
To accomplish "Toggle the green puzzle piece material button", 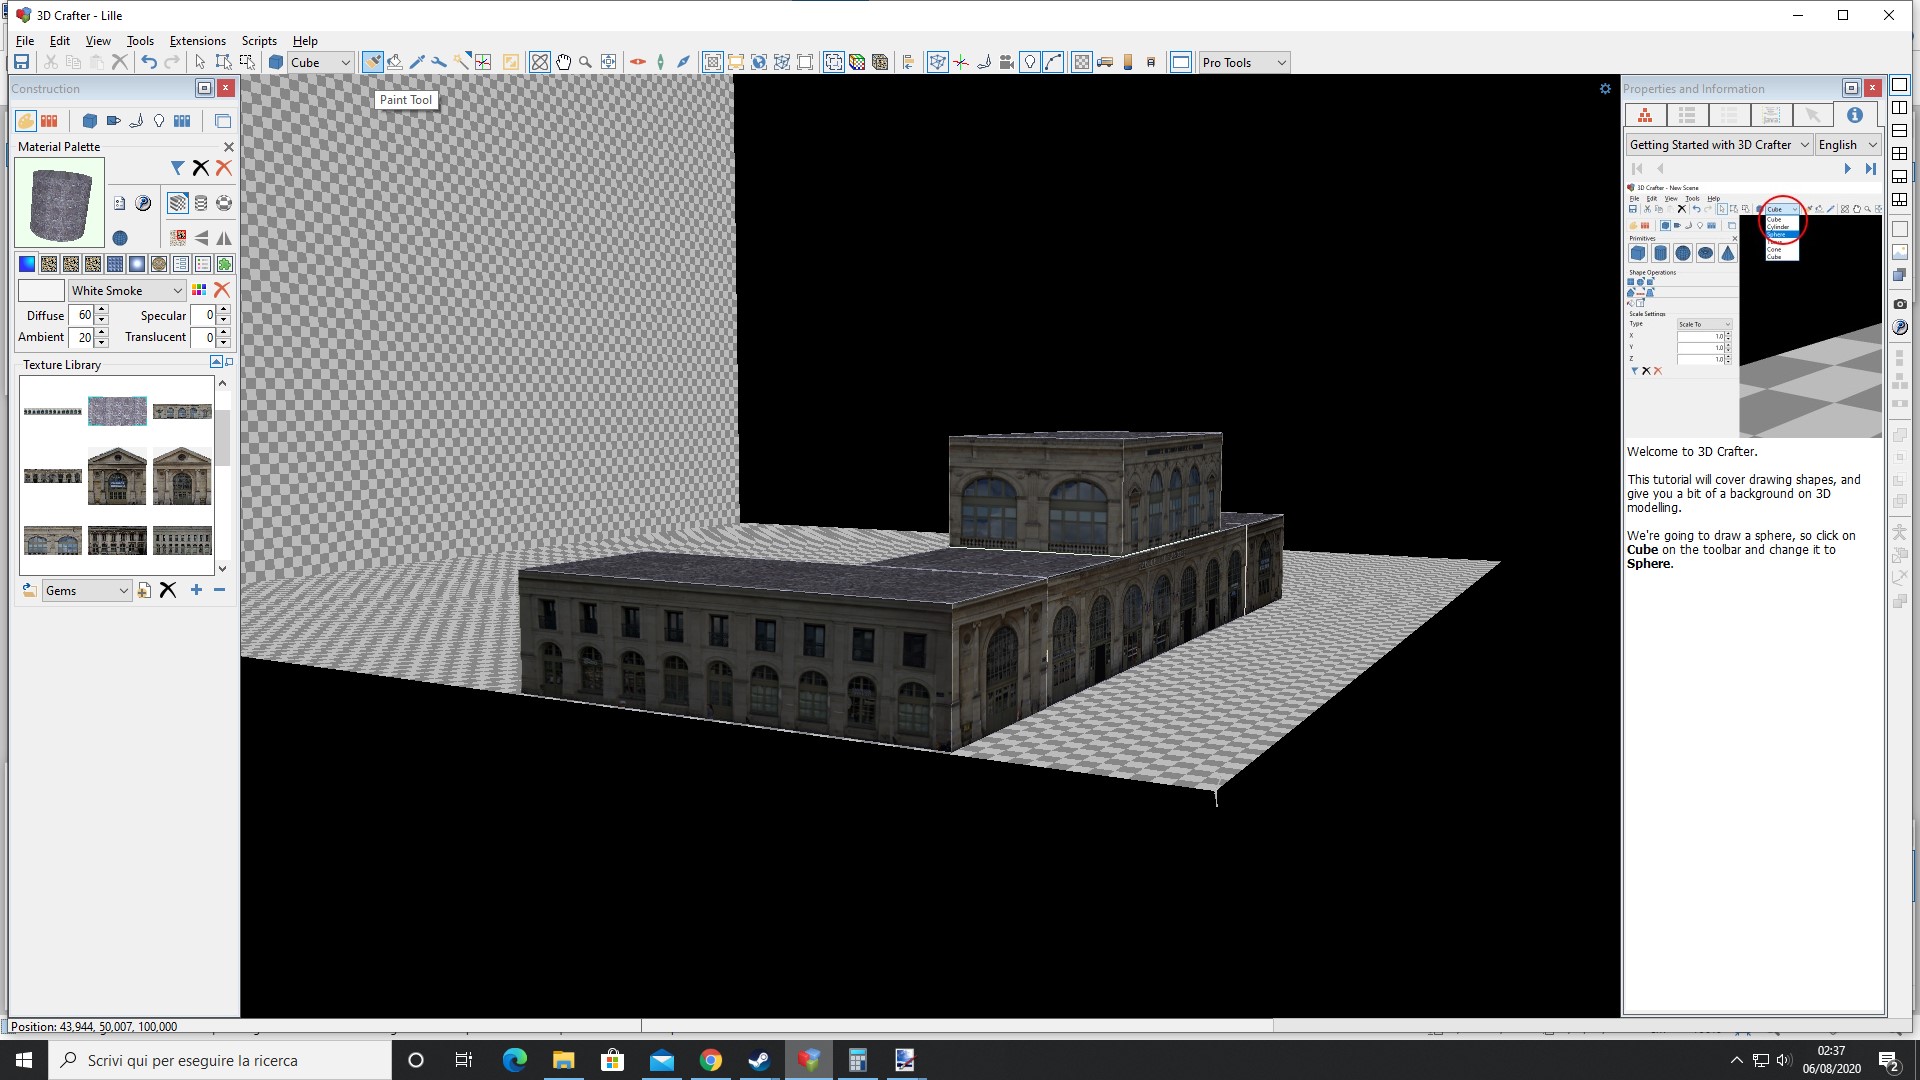I will pyautogui.click(x=225, y=264).
